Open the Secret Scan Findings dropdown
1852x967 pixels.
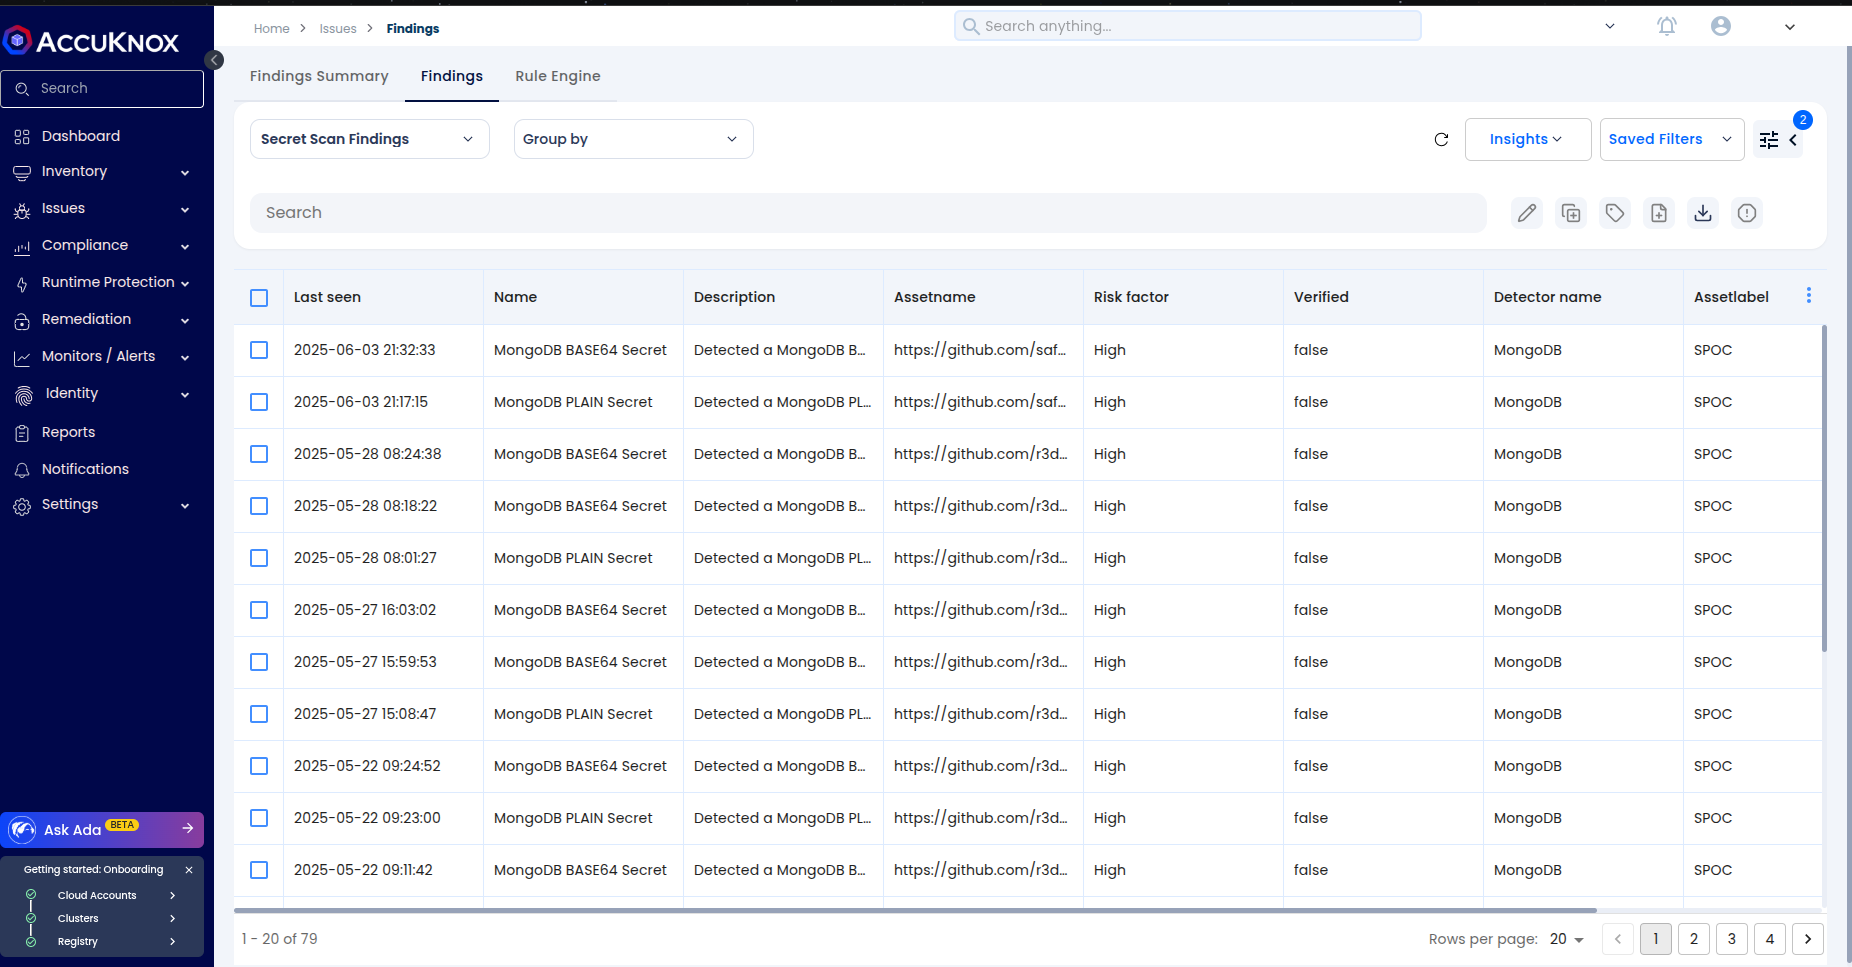pos(369,139)
